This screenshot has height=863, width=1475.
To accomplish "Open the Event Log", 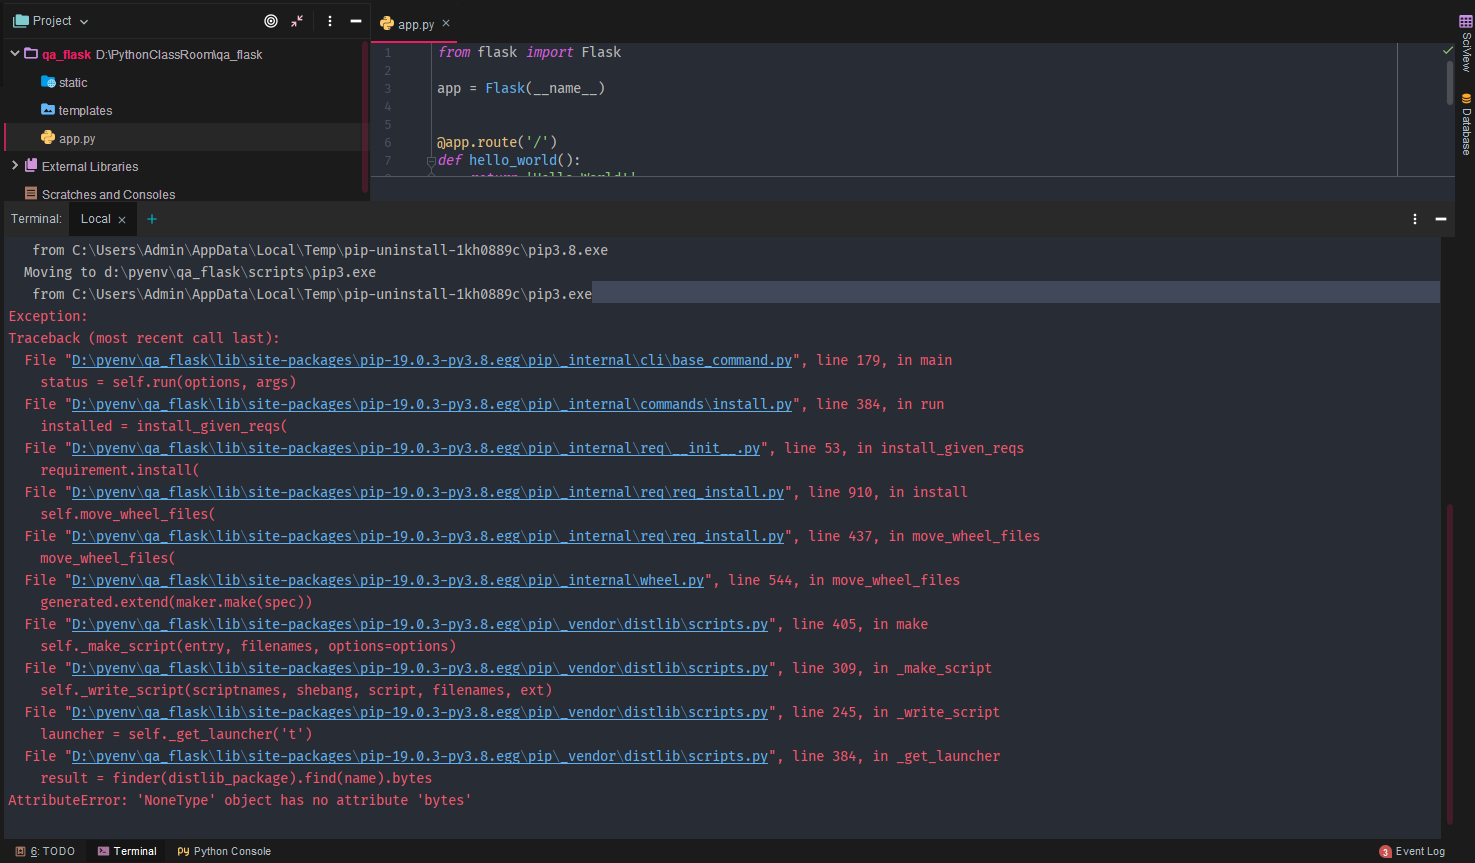I will click(x=1412, y=851).
